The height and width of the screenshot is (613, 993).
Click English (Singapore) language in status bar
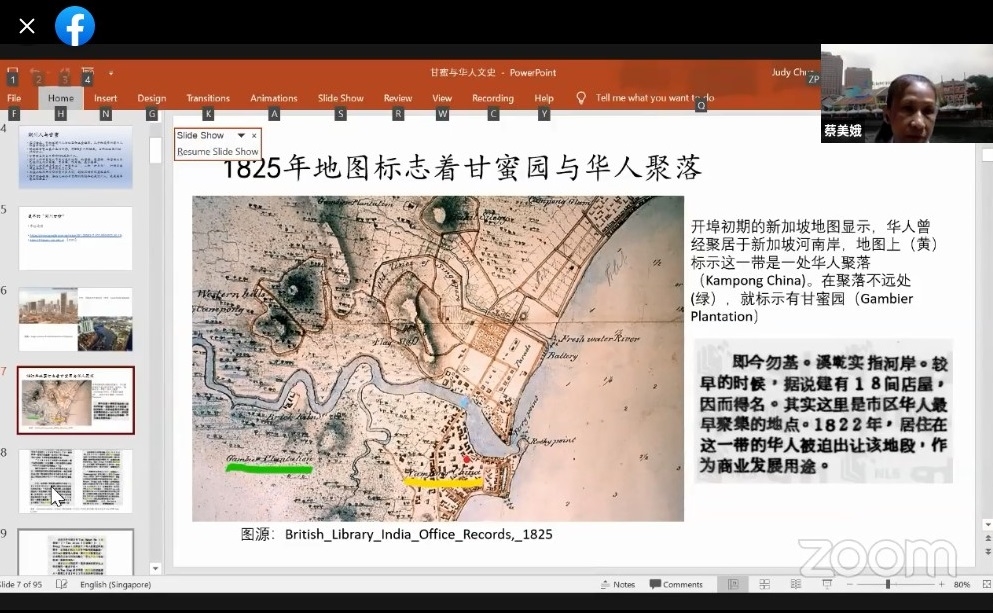click(x=115, y=585)
